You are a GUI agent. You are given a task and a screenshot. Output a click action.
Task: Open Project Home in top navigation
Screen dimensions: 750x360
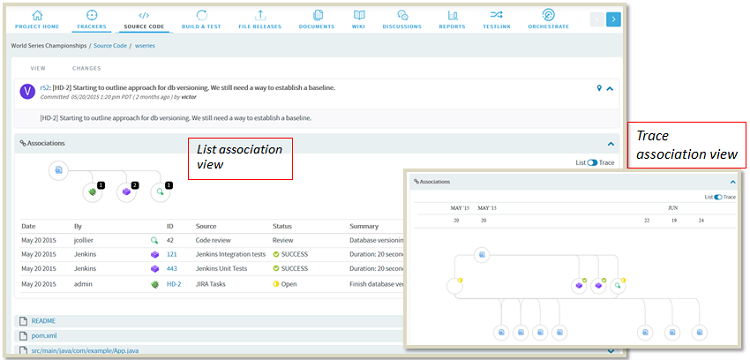click(x=37, y=20)
